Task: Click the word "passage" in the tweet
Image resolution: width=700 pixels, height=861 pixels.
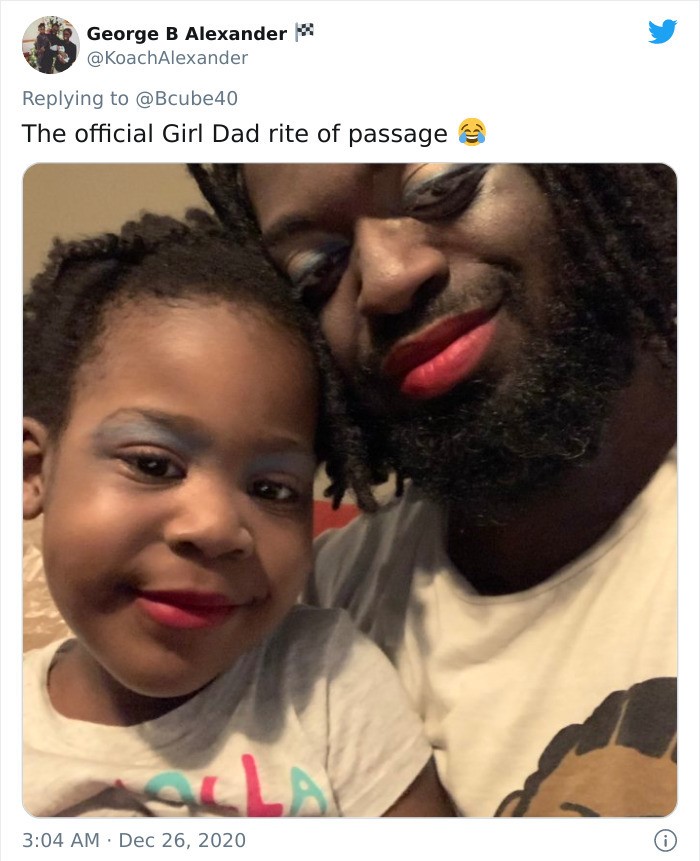Action: pos(398,135)
